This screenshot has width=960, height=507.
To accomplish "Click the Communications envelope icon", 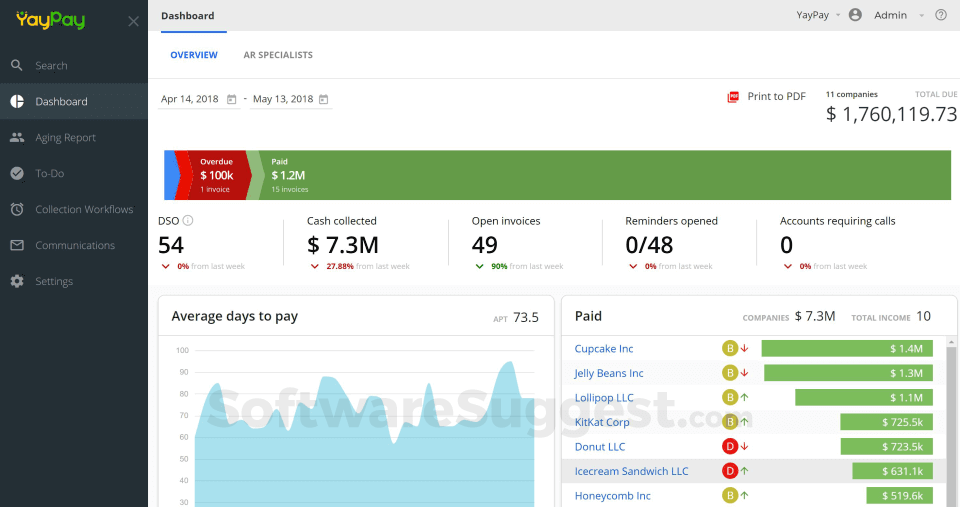I will pos(17,246).
